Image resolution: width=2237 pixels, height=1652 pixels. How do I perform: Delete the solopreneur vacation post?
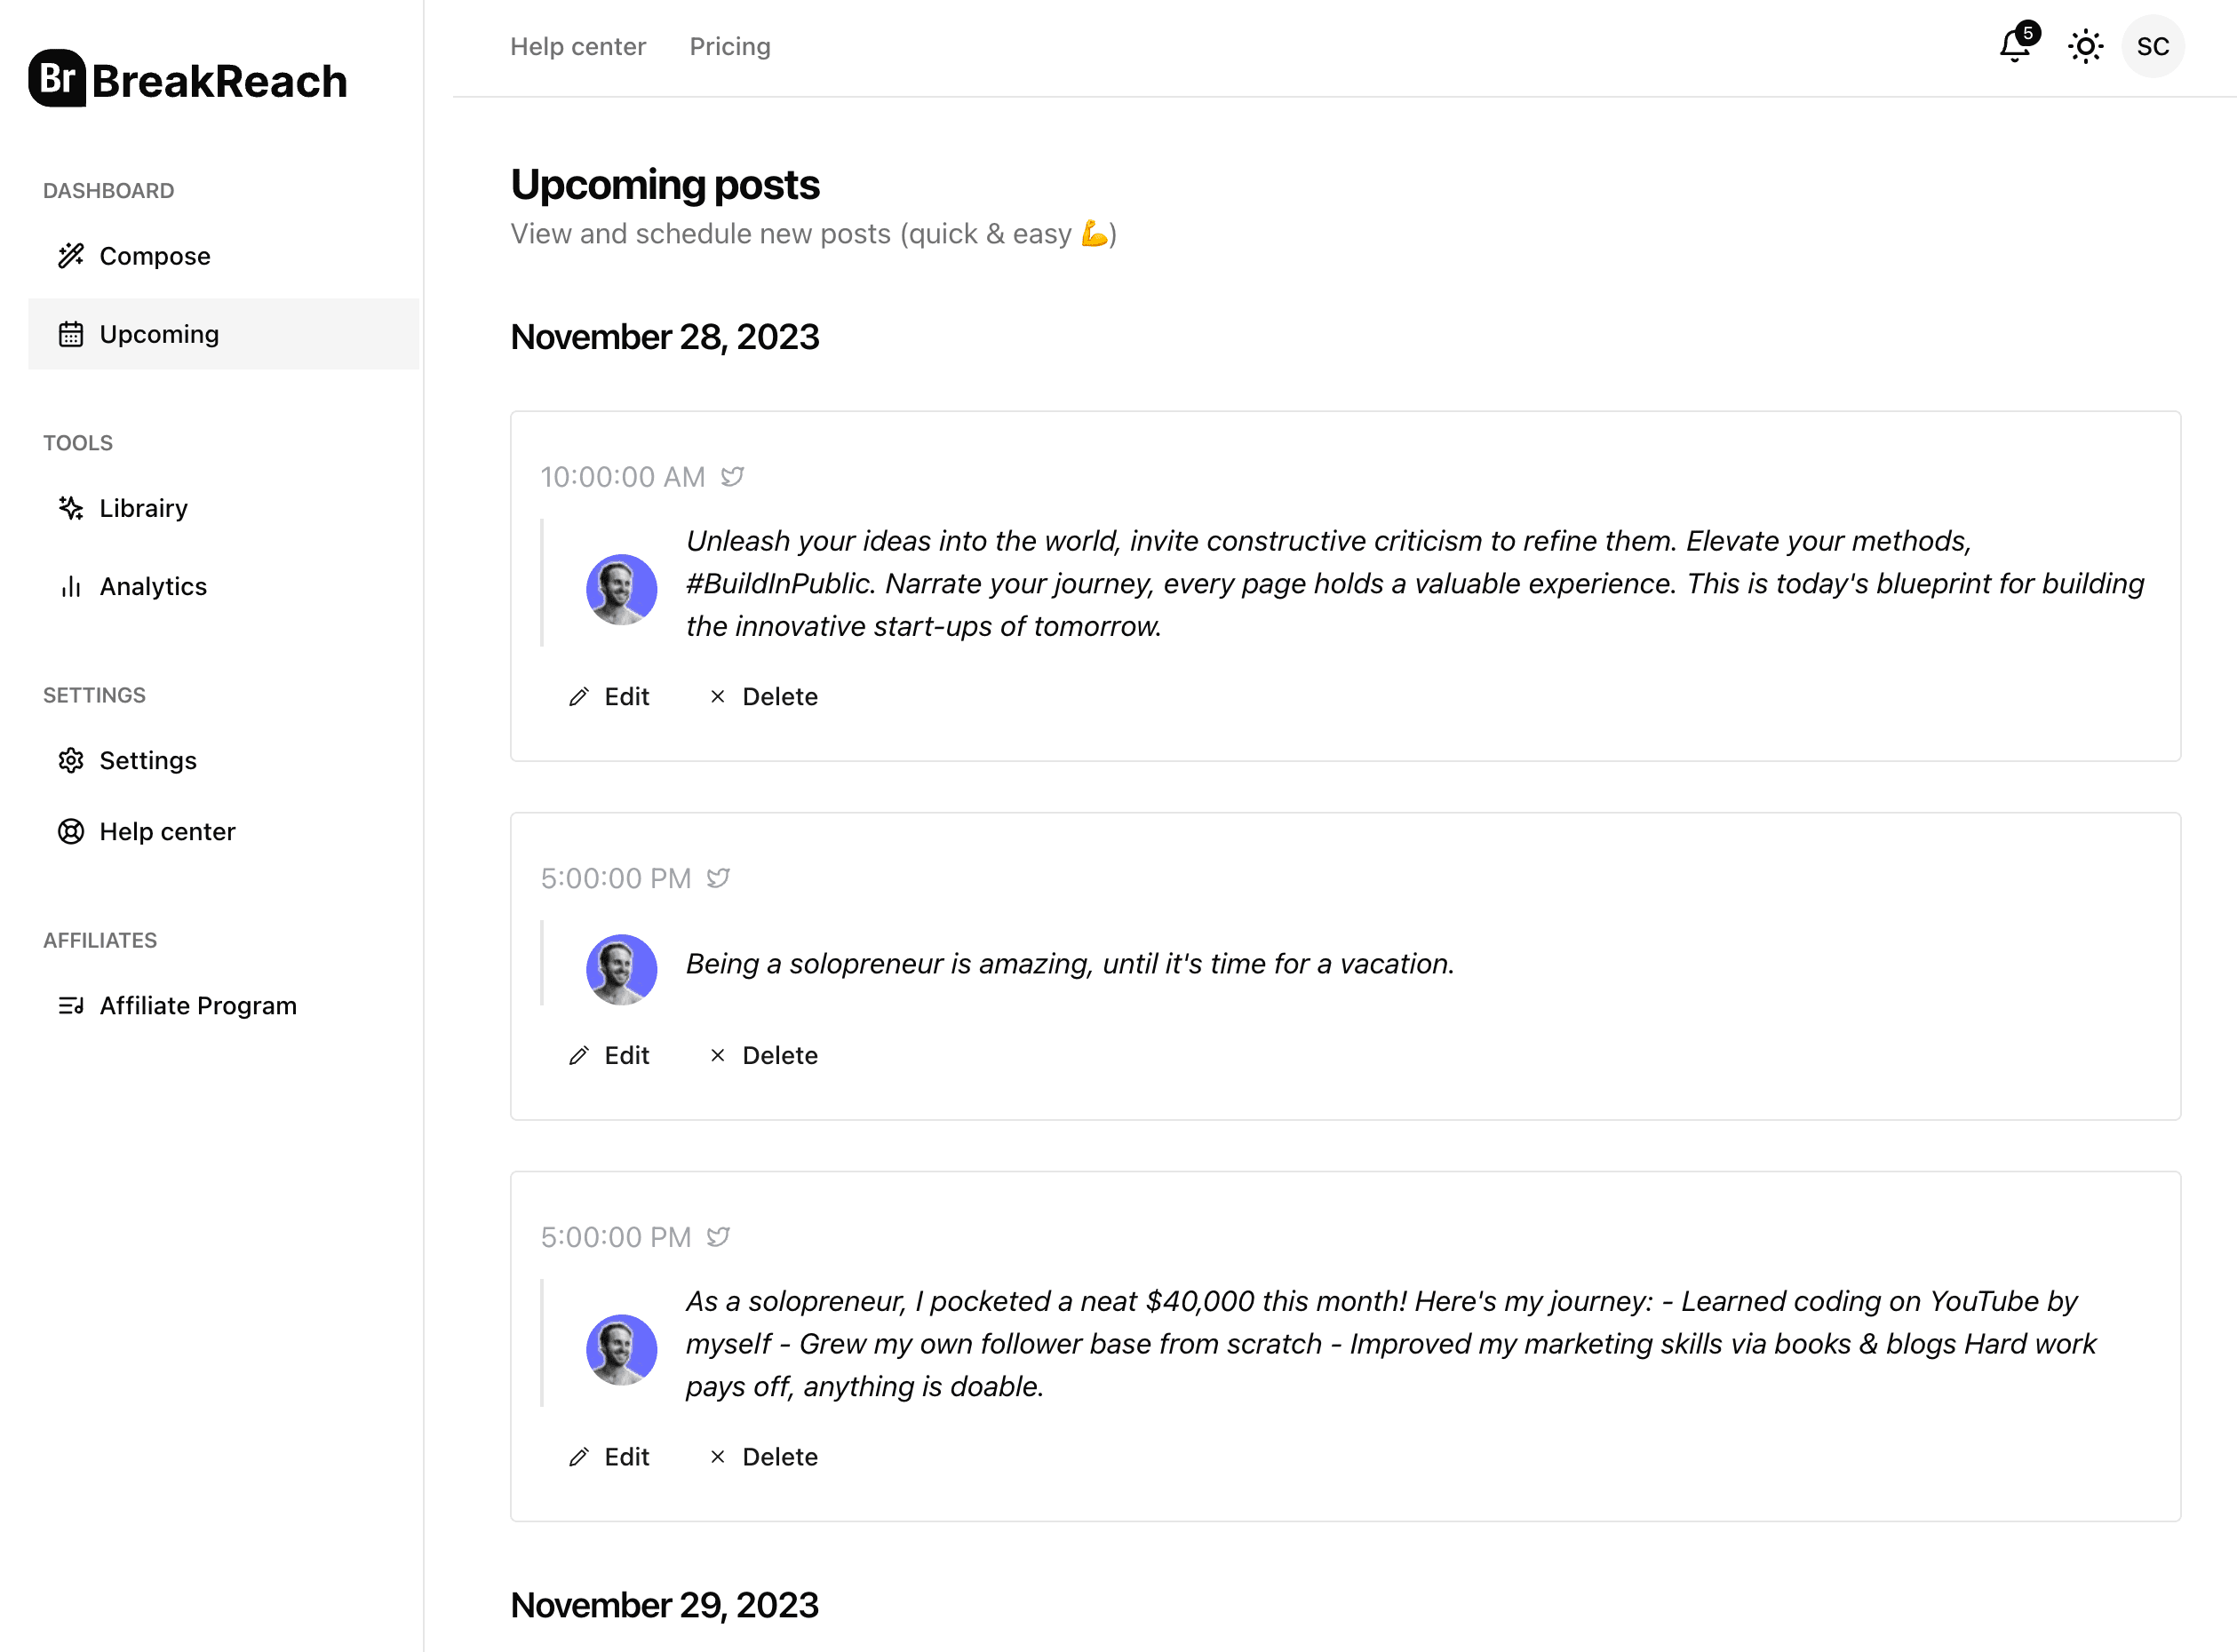point(763,1056)
